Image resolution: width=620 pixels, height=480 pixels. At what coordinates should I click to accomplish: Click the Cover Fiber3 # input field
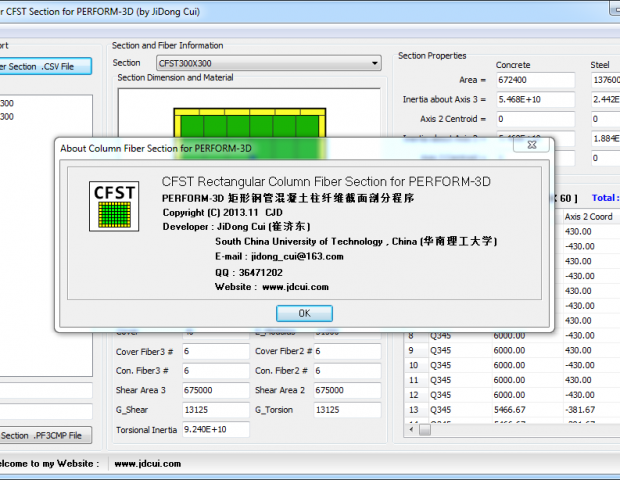(215, 352)
